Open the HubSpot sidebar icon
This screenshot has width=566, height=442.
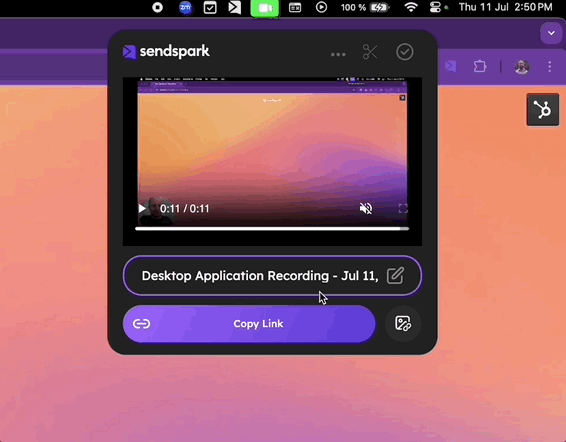(543, 110)
